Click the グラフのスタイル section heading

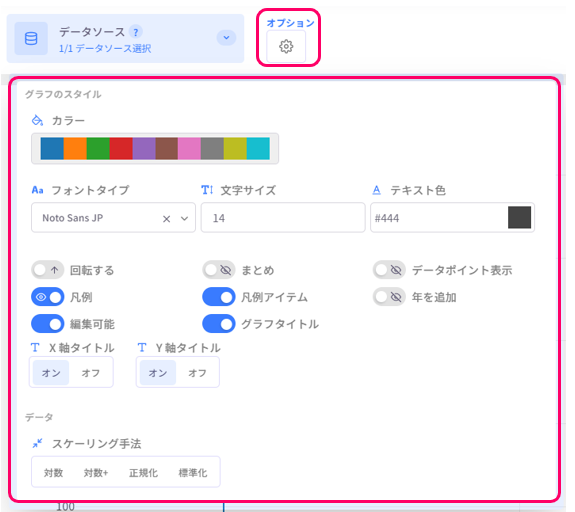(x=63, y=94)
